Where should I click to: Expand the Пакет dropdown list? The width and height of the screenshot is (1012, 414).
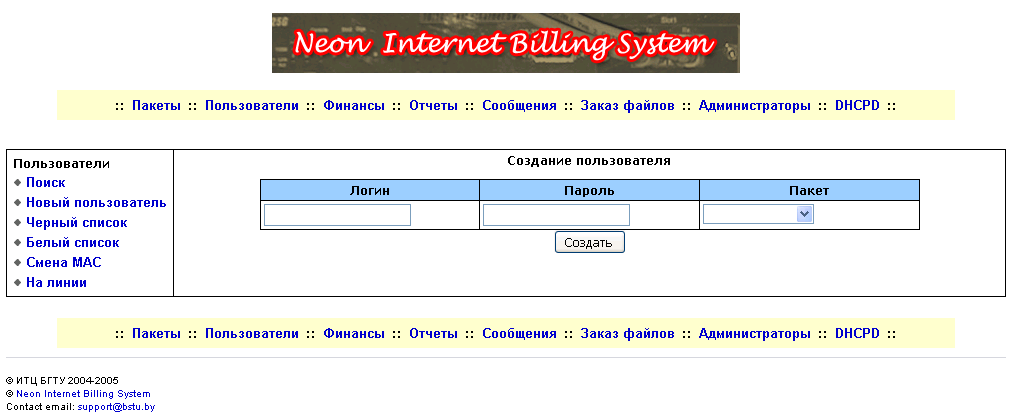pyautogui.click(x=758, y=214)
